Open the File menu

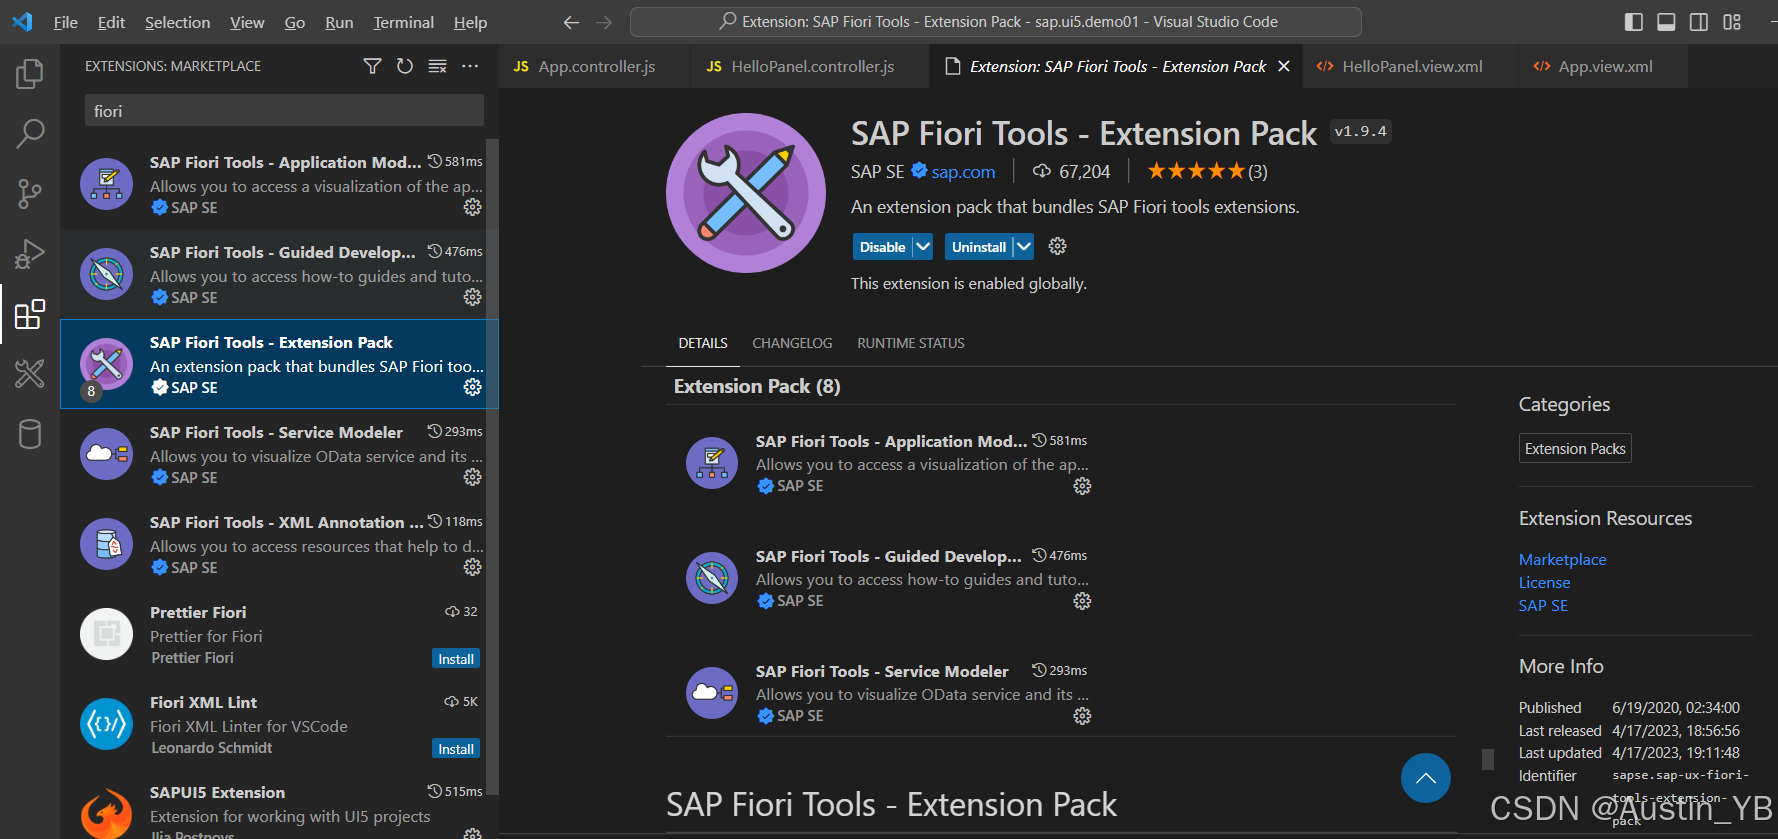(66, 22)
